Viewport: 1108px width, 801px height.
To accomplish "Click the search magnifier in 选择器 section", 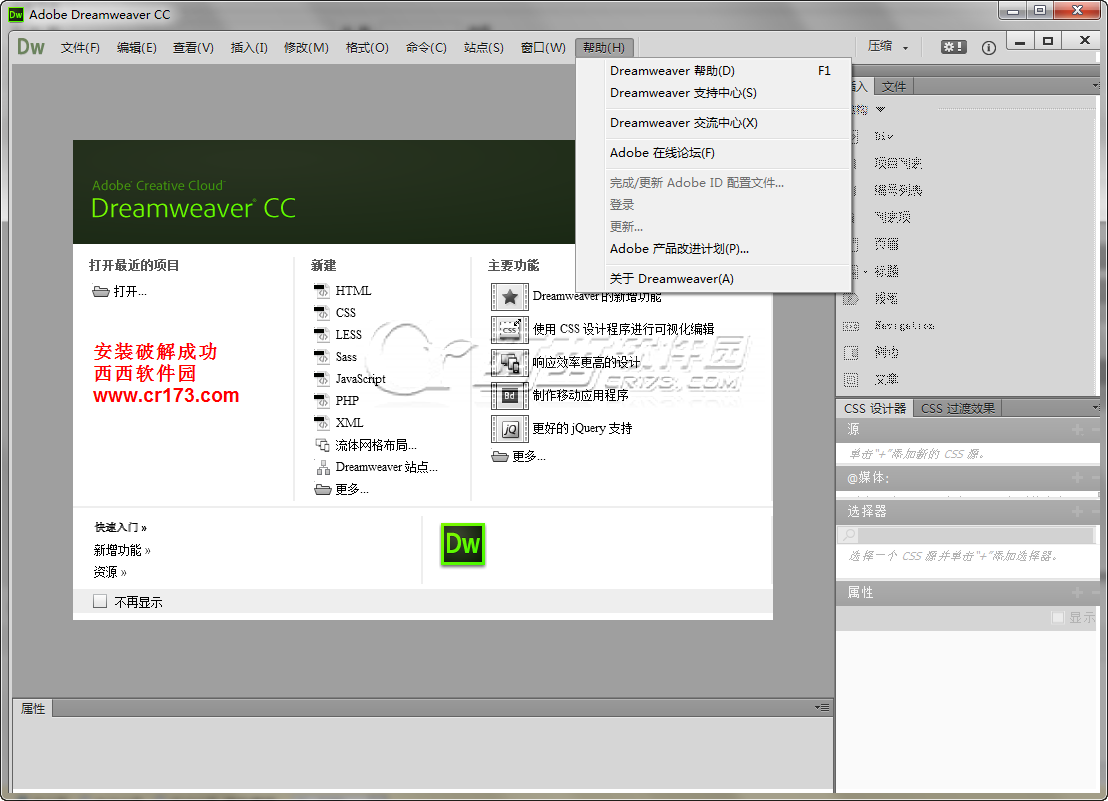I will pyautogui.click(x=849, y=535).
